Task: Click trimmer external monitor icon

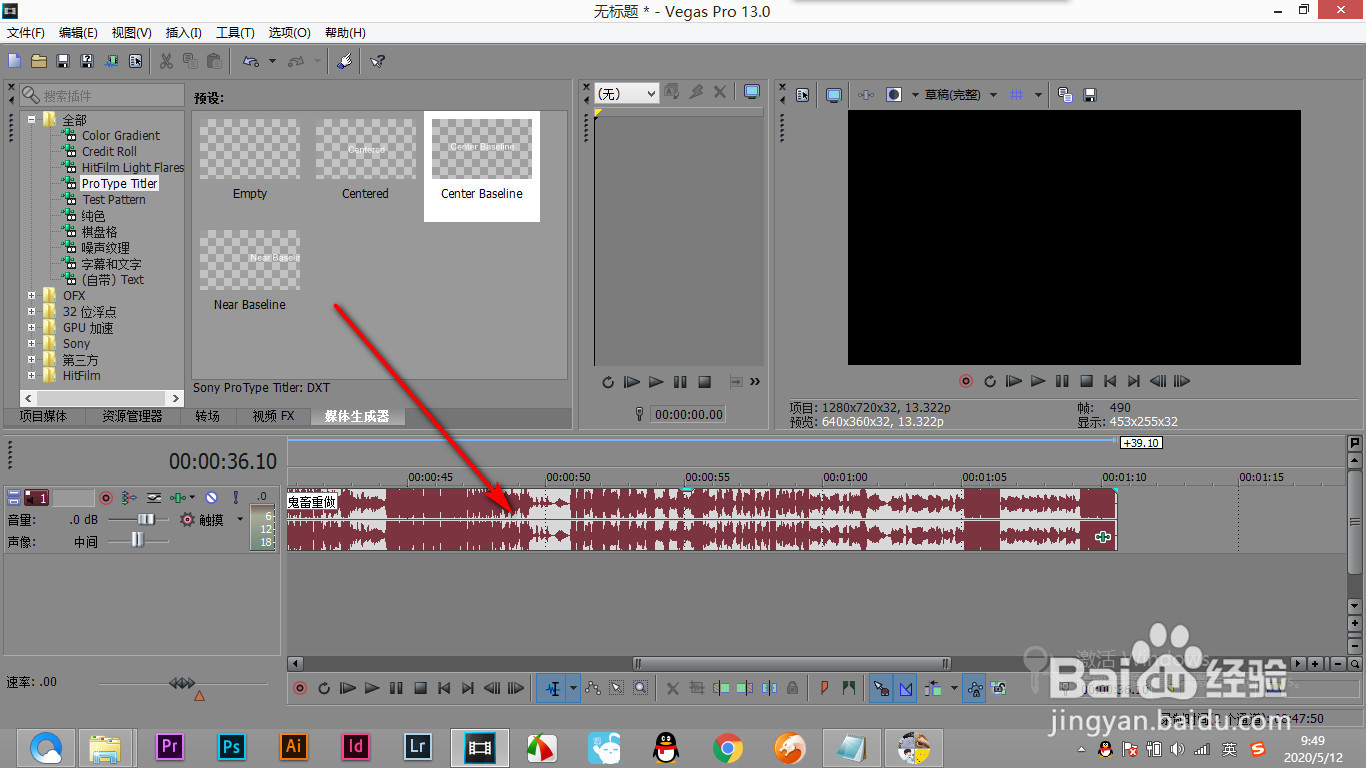Action: tap(752, 92)
